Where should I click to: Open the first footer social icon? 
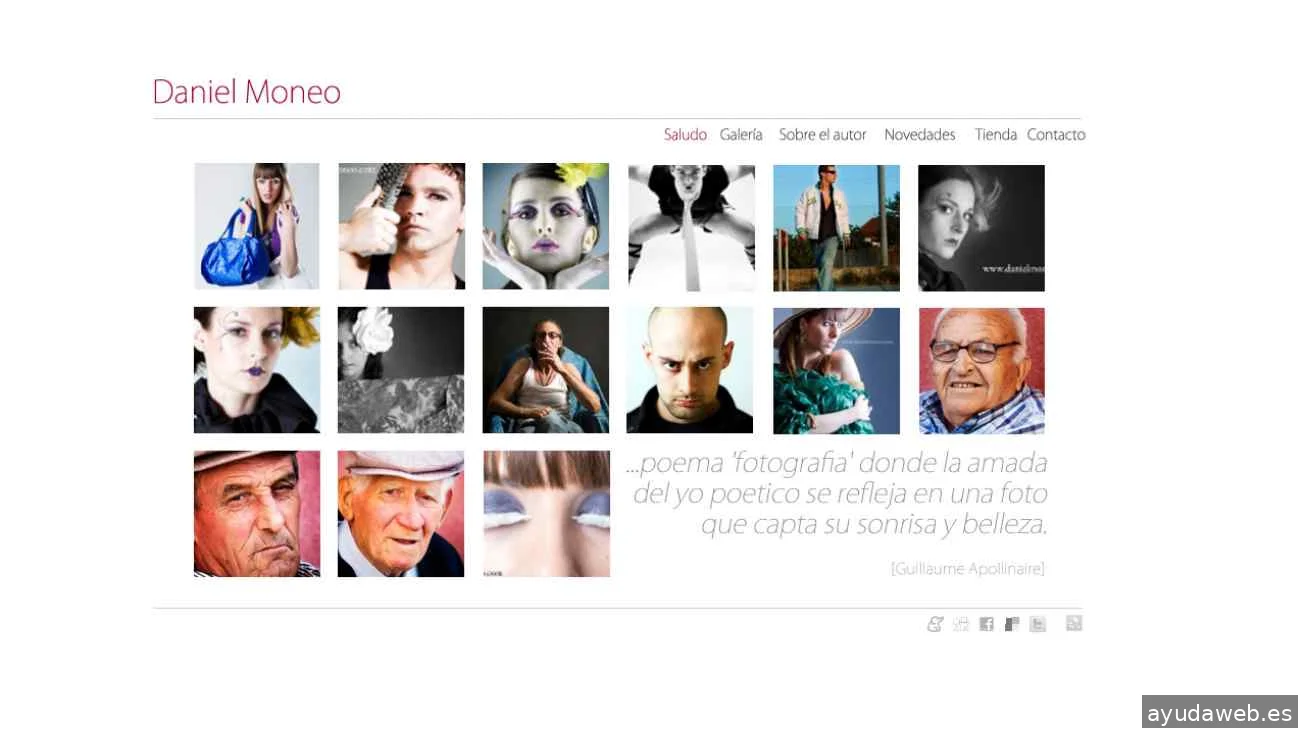coord(935,624)
